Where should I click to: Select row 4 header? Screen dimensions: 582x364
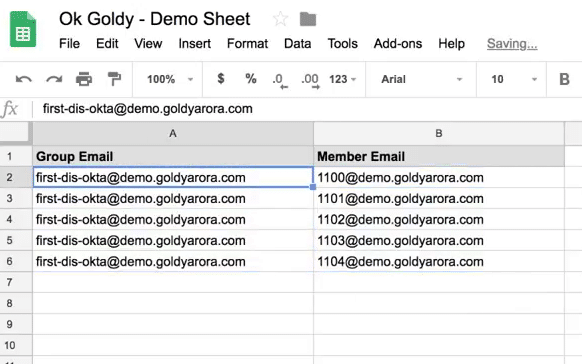[x=16, y=219]
